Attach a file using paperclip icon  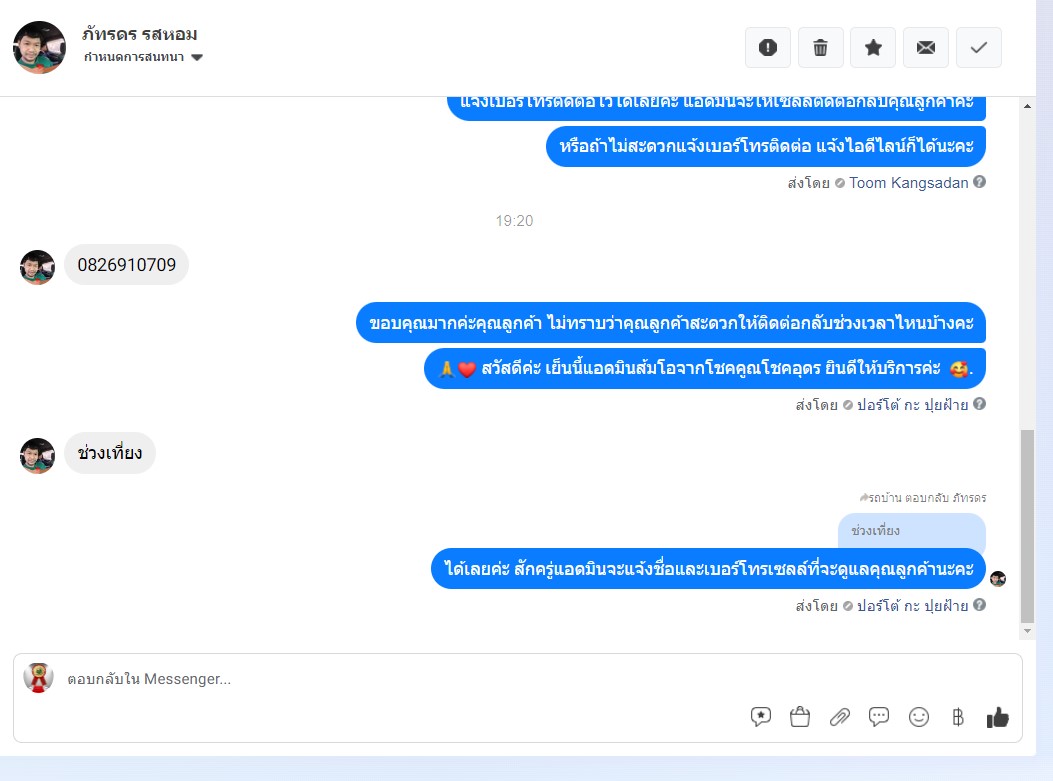(x=839, y=717)
